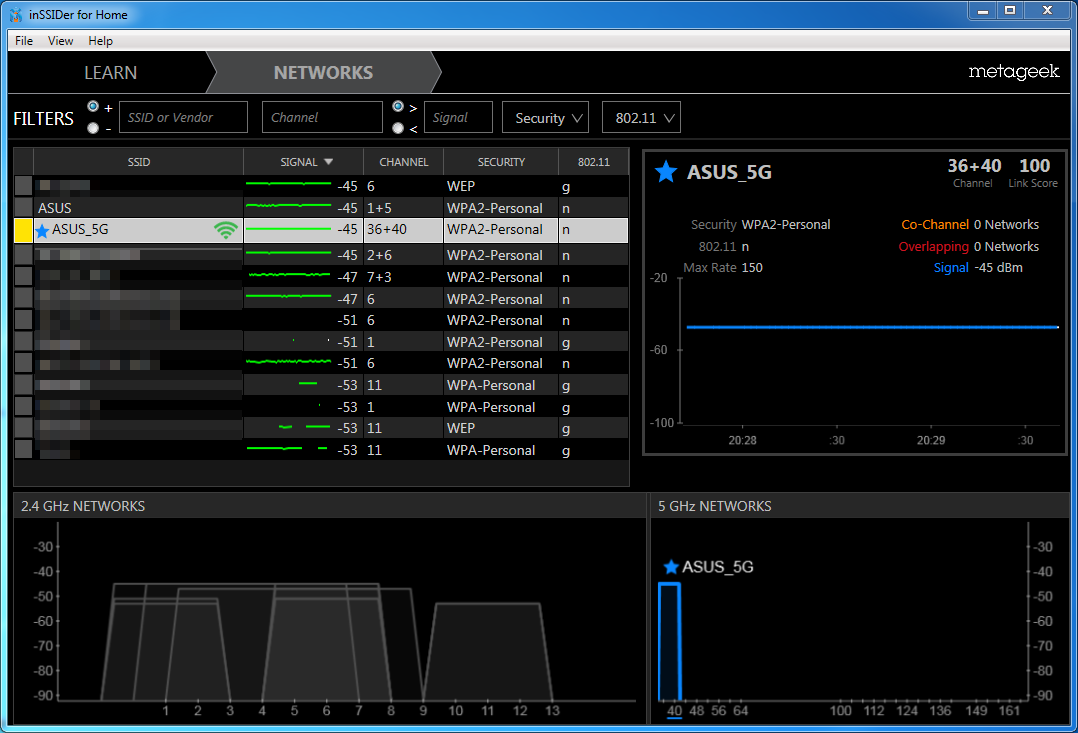1078x733 pixels.
Task: Click the 100 Link Score value
Action: [x=1035, y=166]
